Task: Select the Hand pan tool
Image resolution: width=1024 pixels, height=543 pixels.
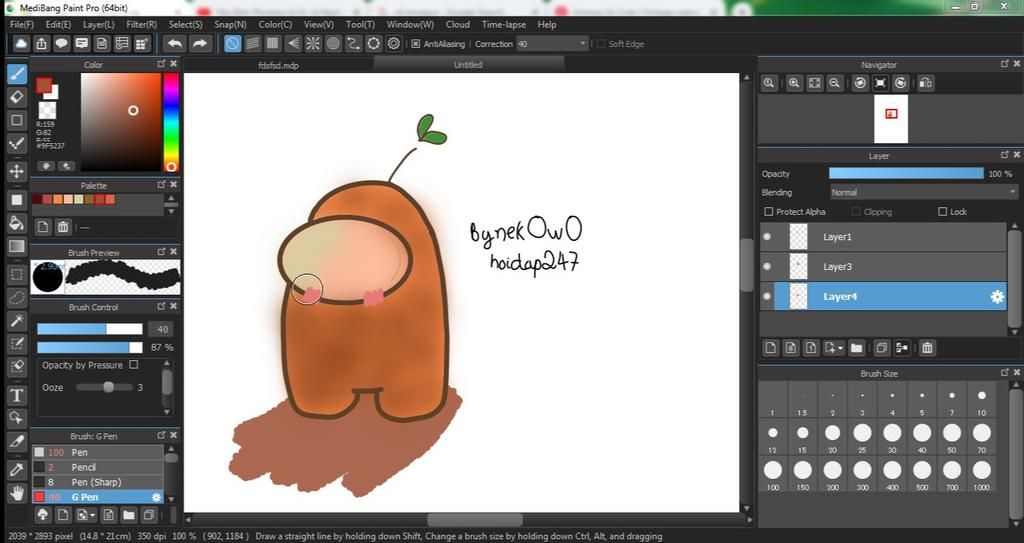Action: coord(17,493)
